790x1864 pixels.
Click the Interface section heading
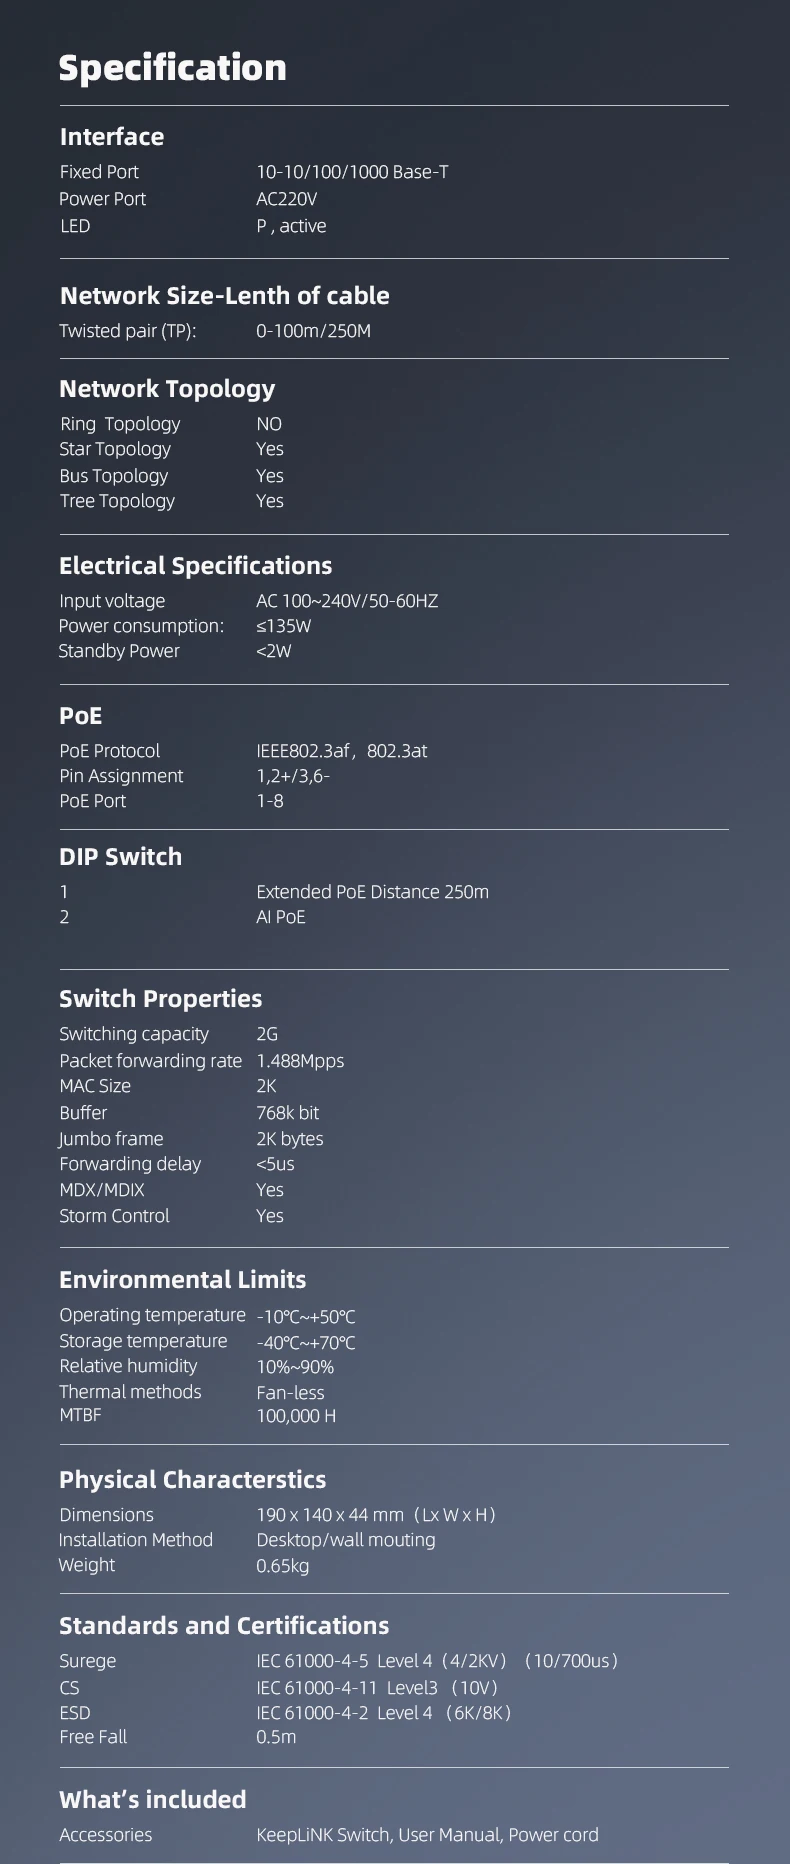[x=111, y=137]
